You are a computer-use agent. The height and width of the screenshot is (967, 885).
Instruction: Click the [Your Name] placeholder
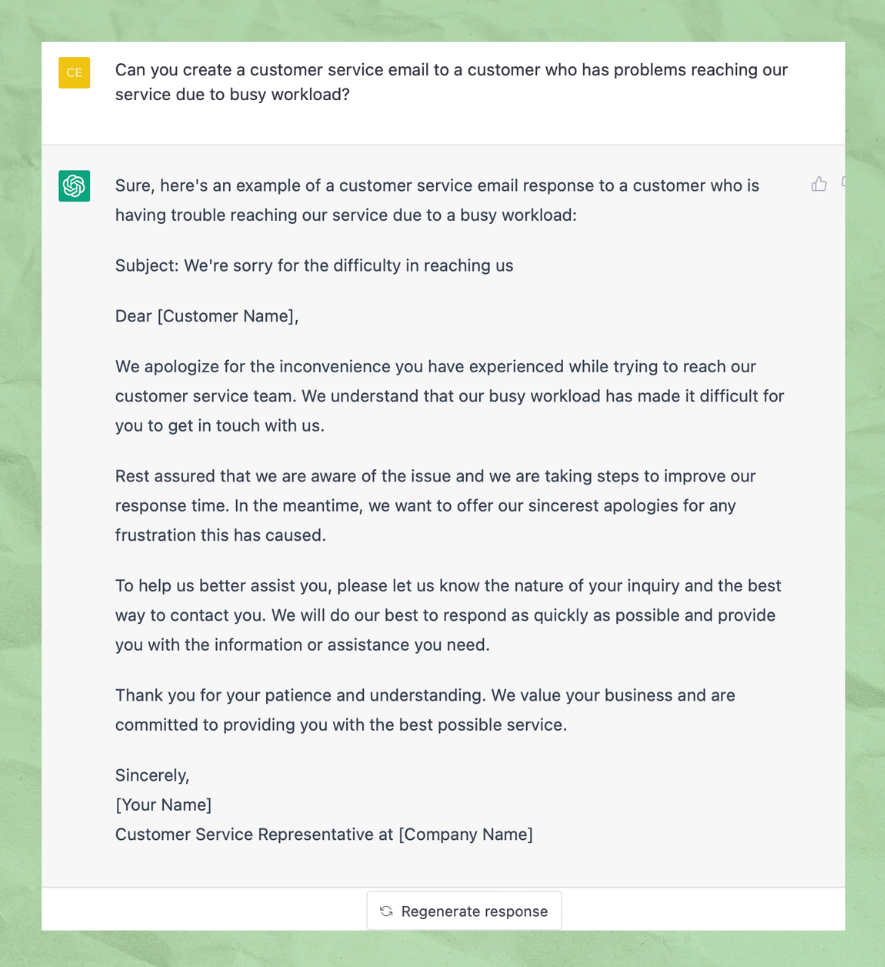(163, 805)
